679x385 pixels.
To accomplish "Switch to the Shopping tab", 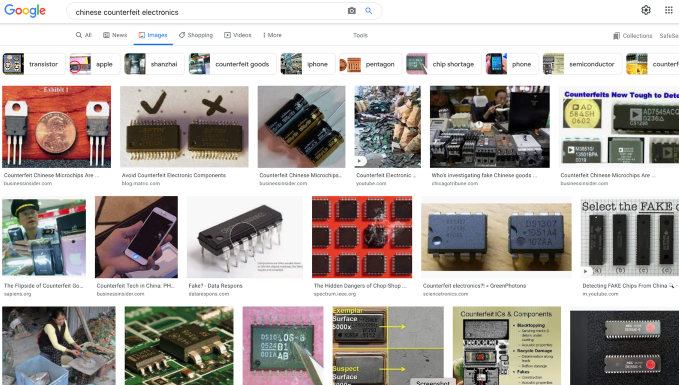I will pos(196,35).
